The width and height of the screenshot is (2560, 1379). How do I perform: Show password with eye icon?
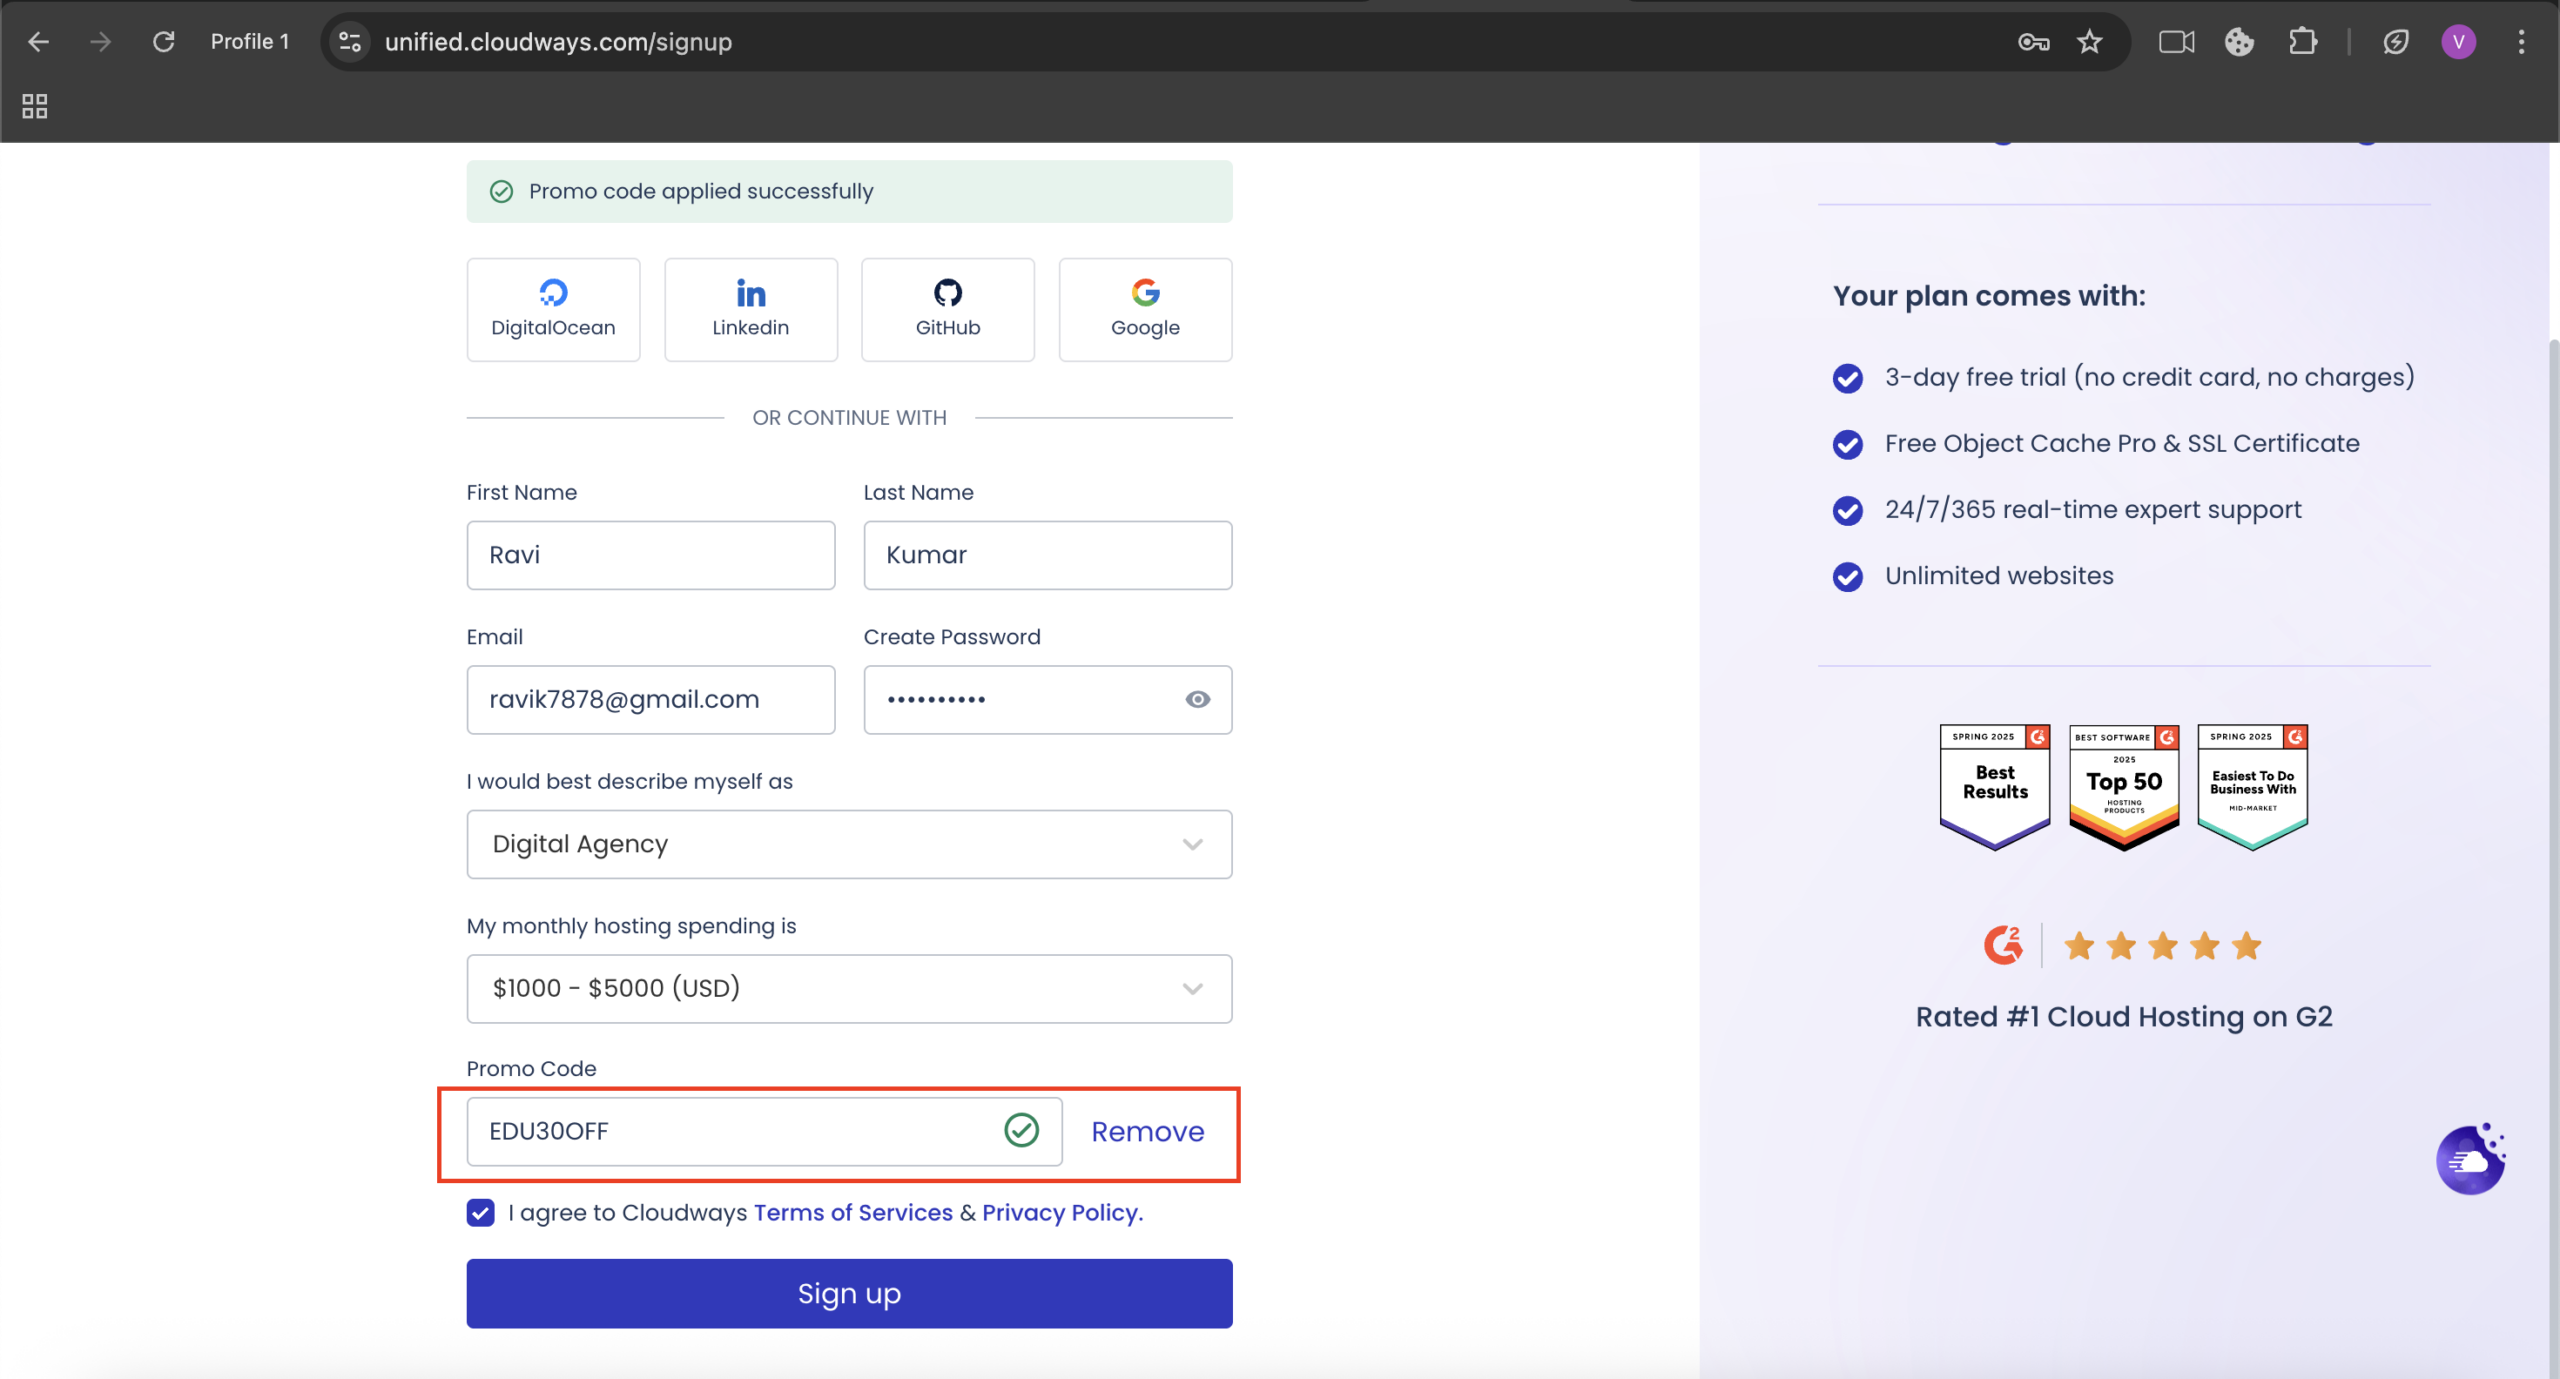(x=1198, y=700)
